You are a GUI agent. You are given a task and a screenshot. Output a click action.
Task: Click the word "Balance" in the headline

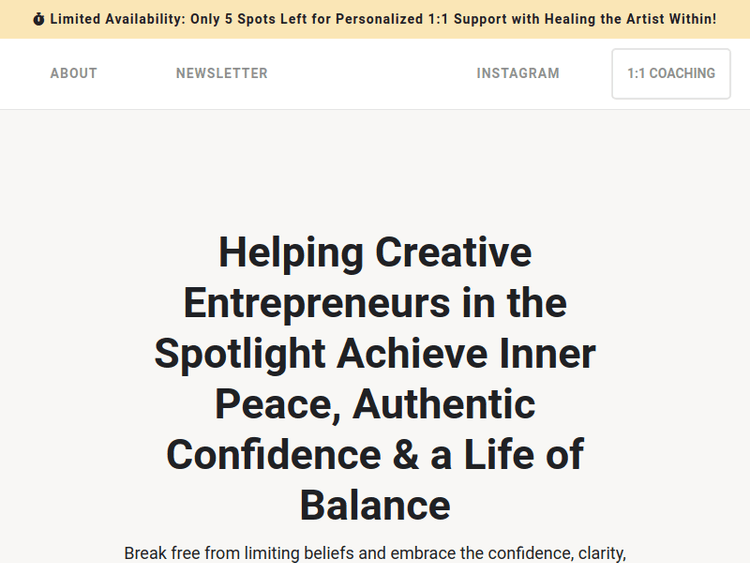coord(375,505)
